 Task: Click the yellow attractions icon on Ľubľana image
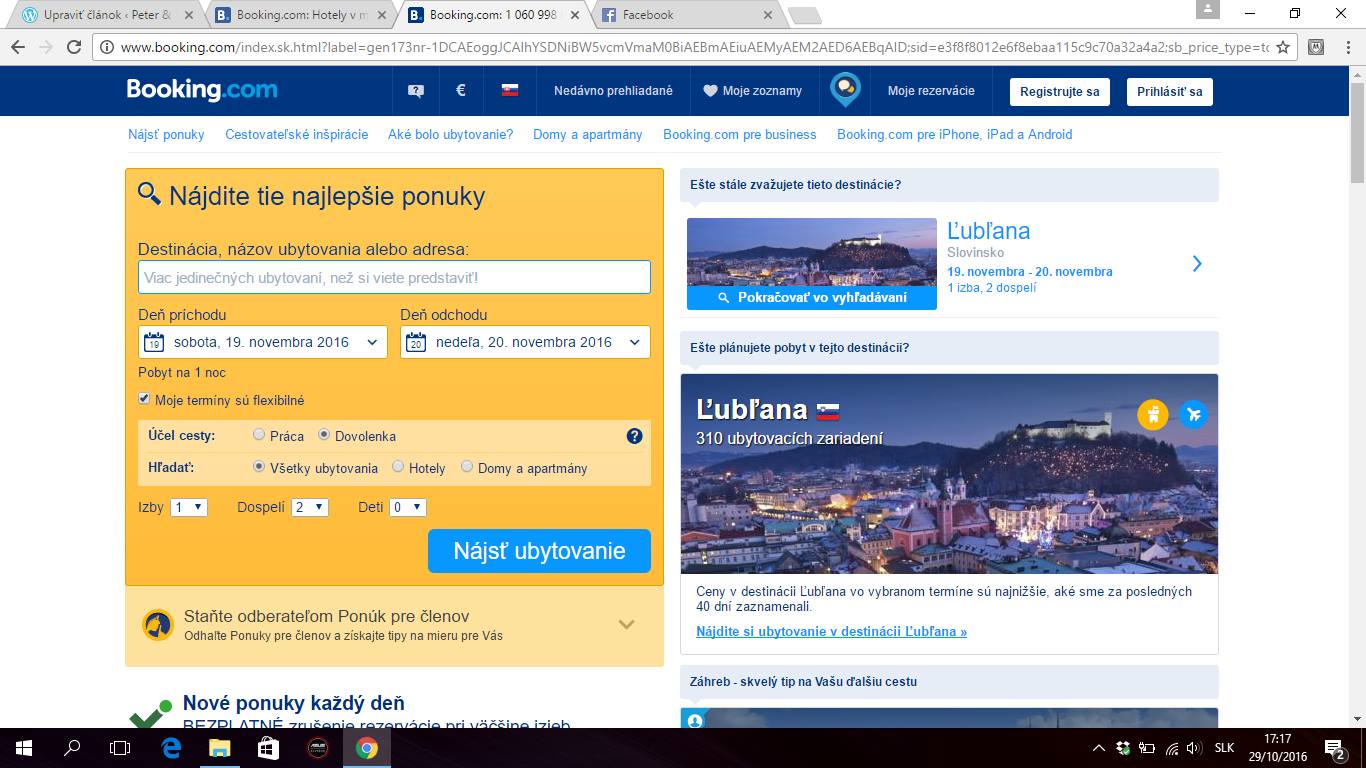(x=1153, y=414)
